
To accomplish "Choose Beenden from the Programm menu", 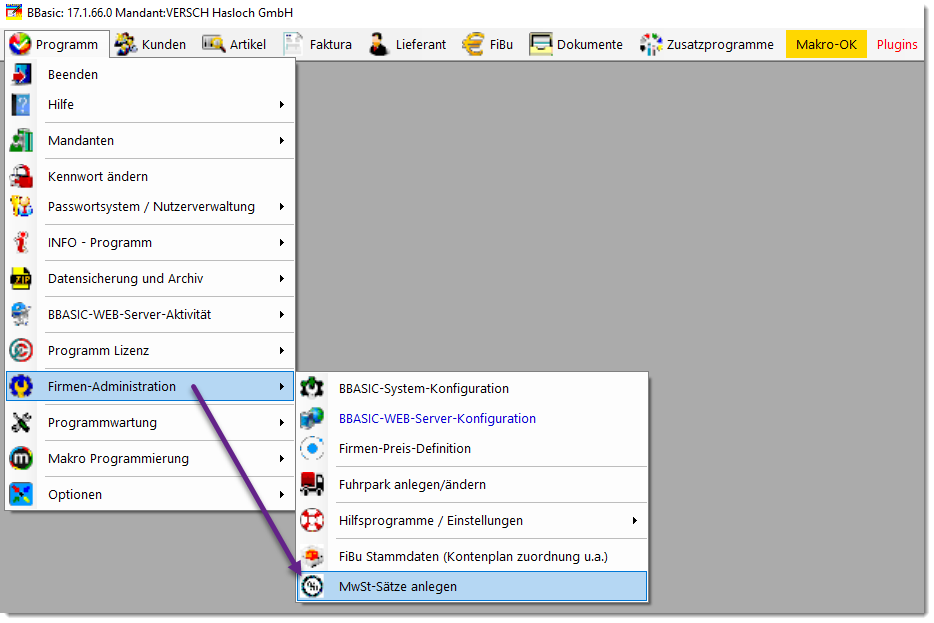I will tap(150, 74).
